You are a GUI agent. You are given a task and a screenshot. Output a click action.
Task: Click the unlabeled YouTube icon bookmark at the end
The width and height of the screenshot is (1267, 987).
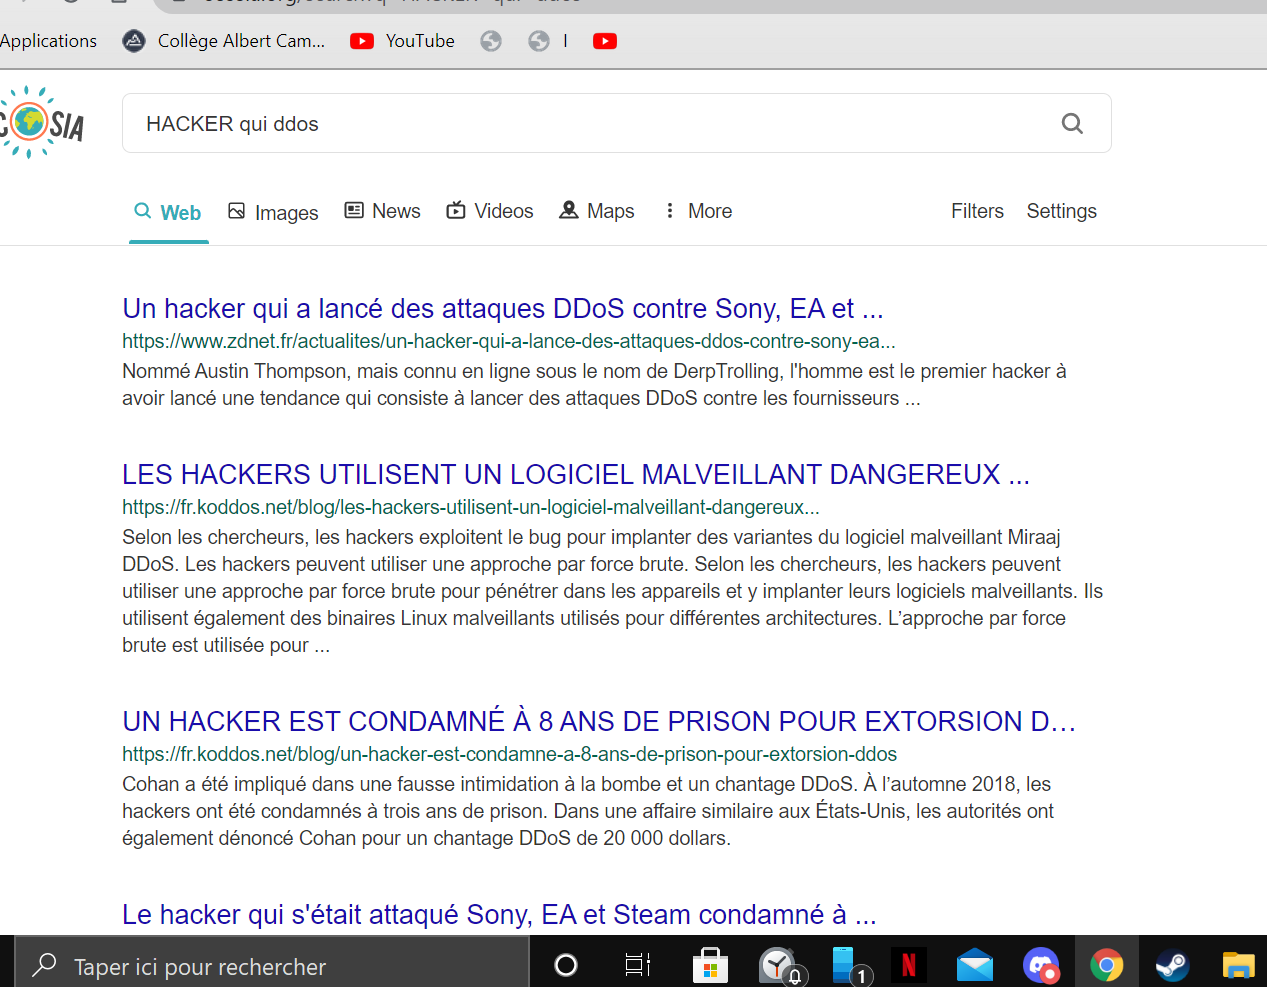(605, 41)
